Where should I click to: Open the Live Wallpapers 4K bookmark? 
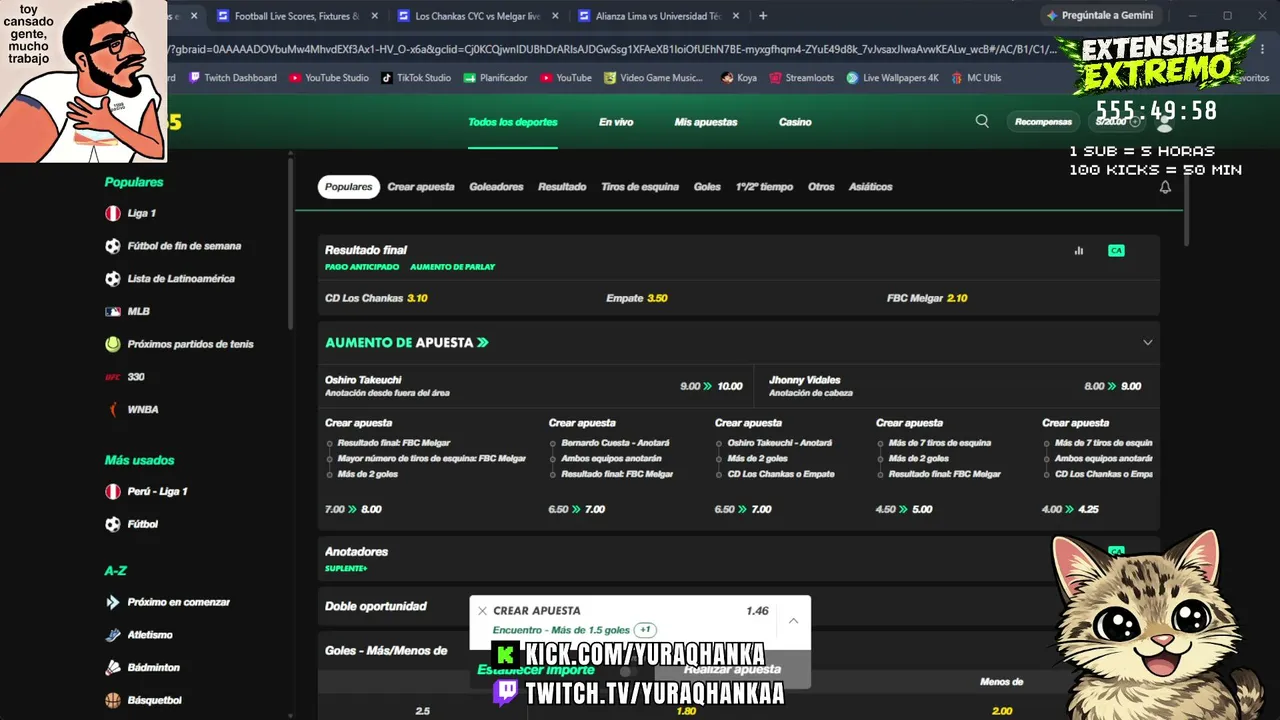tap(892, 78)
